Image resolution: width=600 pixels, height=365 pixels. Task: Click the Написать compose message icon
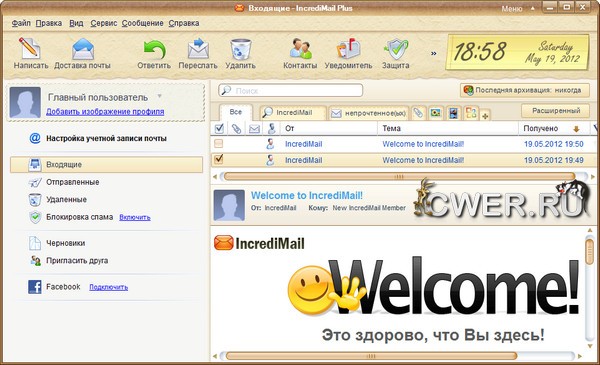coord(29,48)
